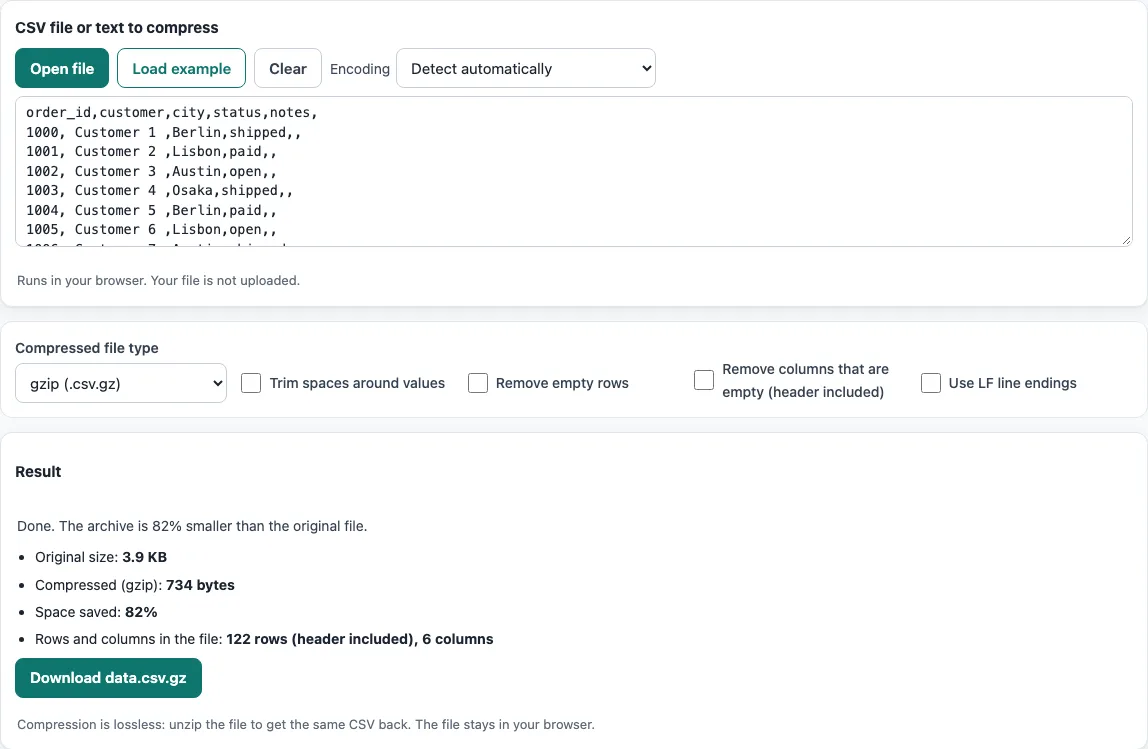Viewport: 1148px width, 749px height.
Task: Click the Encoding label
Action: click(x=359, y=69)
